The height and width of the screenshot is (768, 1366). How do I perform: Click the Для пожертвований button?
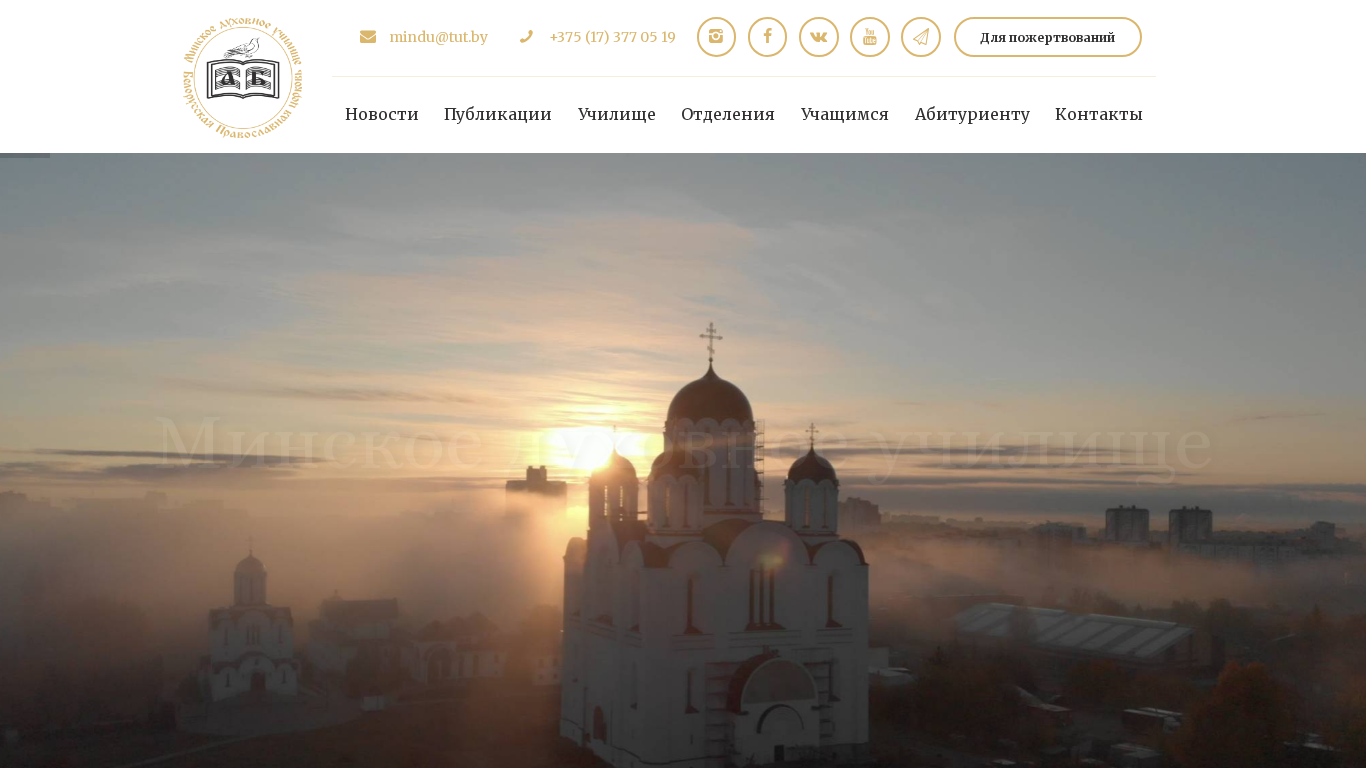click(x=1048, y=37)
